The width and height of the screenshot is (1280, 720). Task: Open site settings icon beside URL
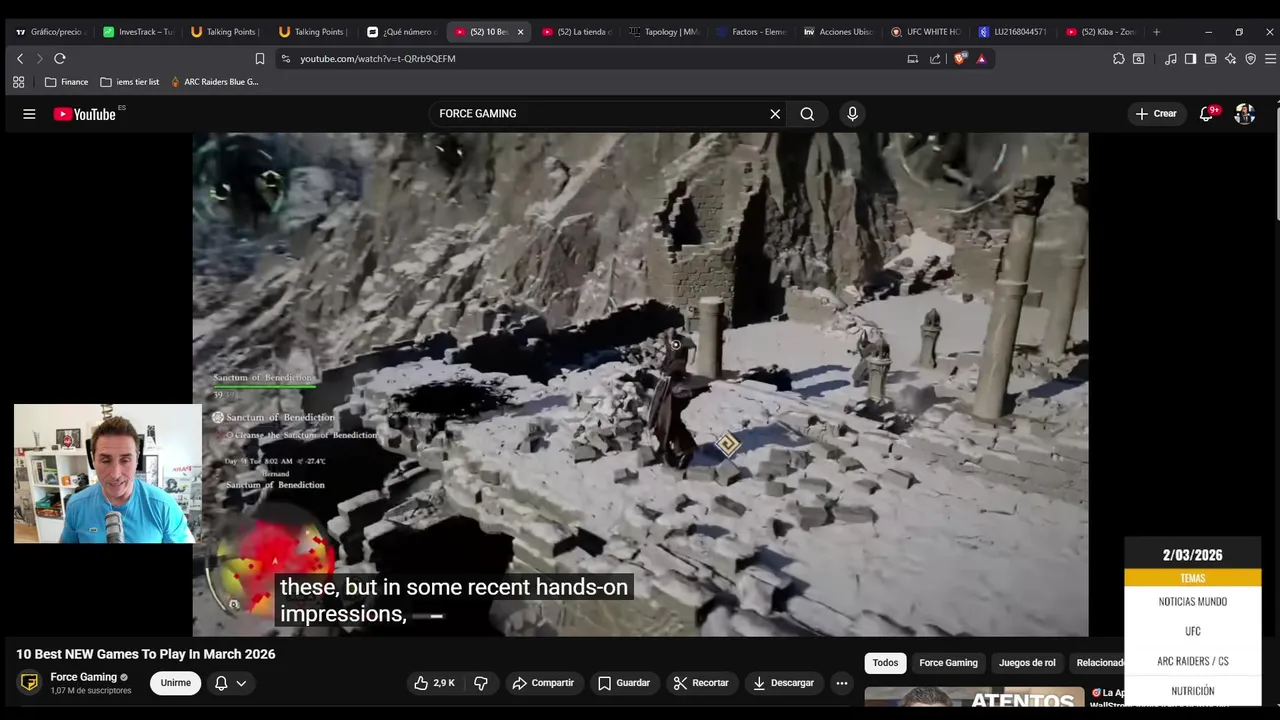point(286,59)
